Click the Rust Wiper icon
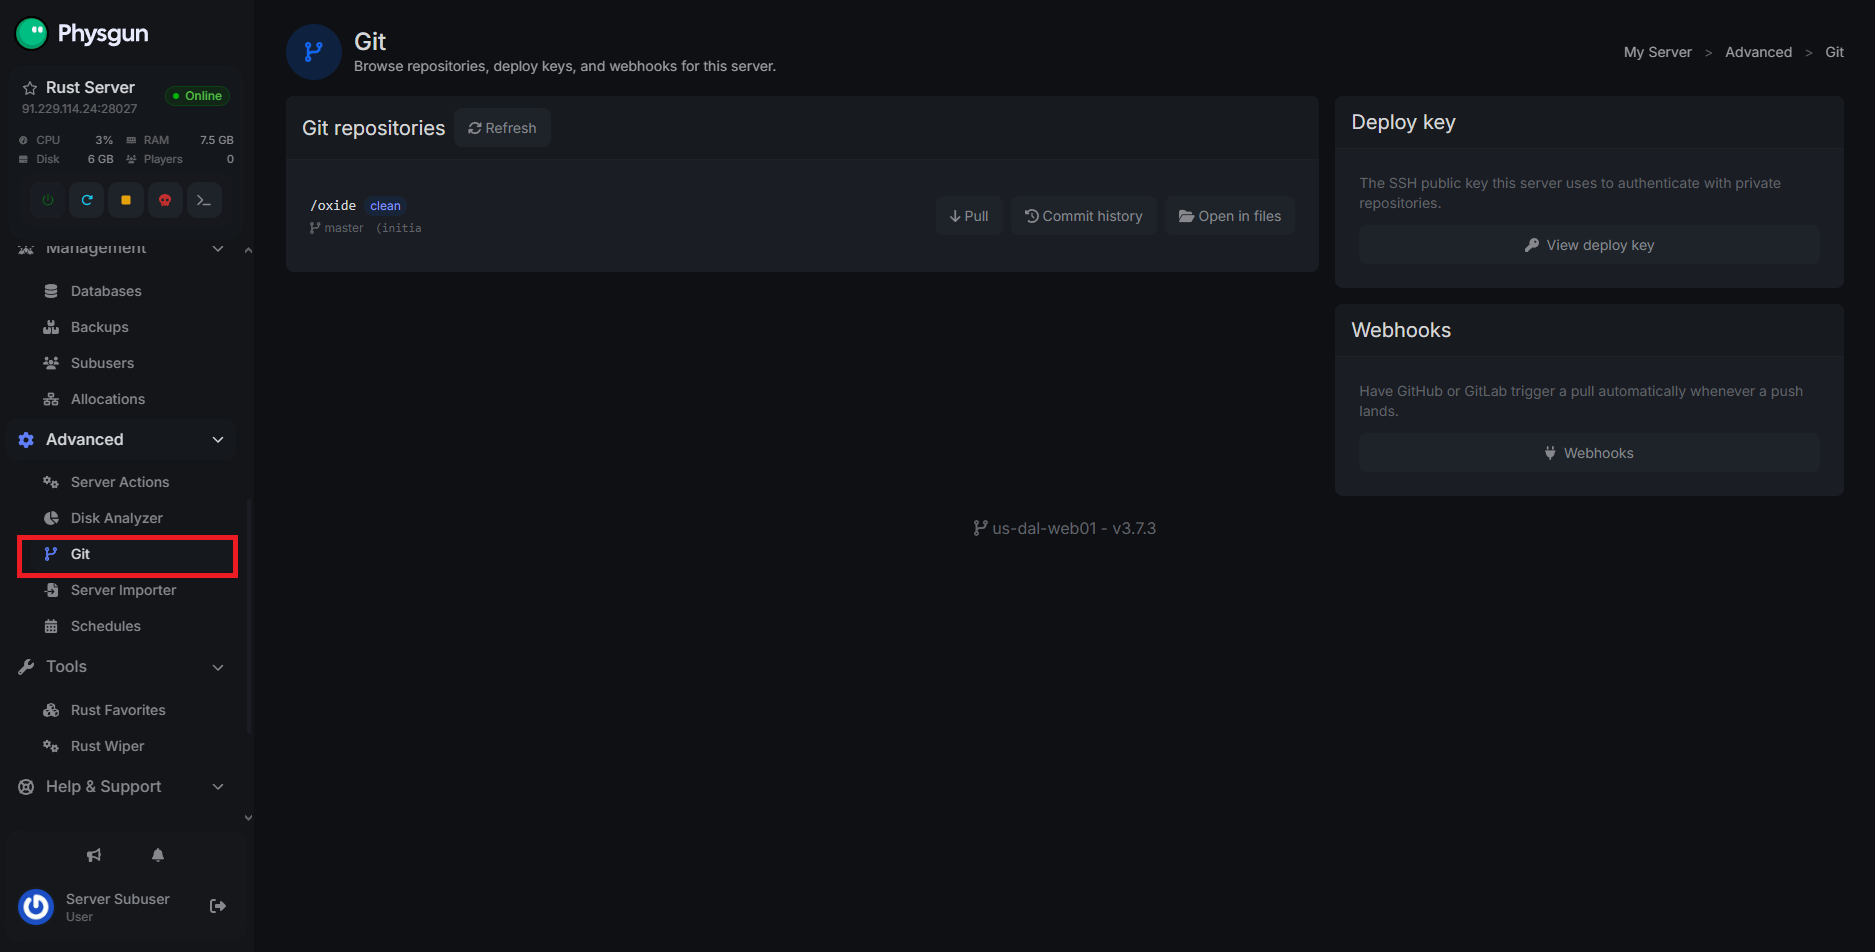 51,746
